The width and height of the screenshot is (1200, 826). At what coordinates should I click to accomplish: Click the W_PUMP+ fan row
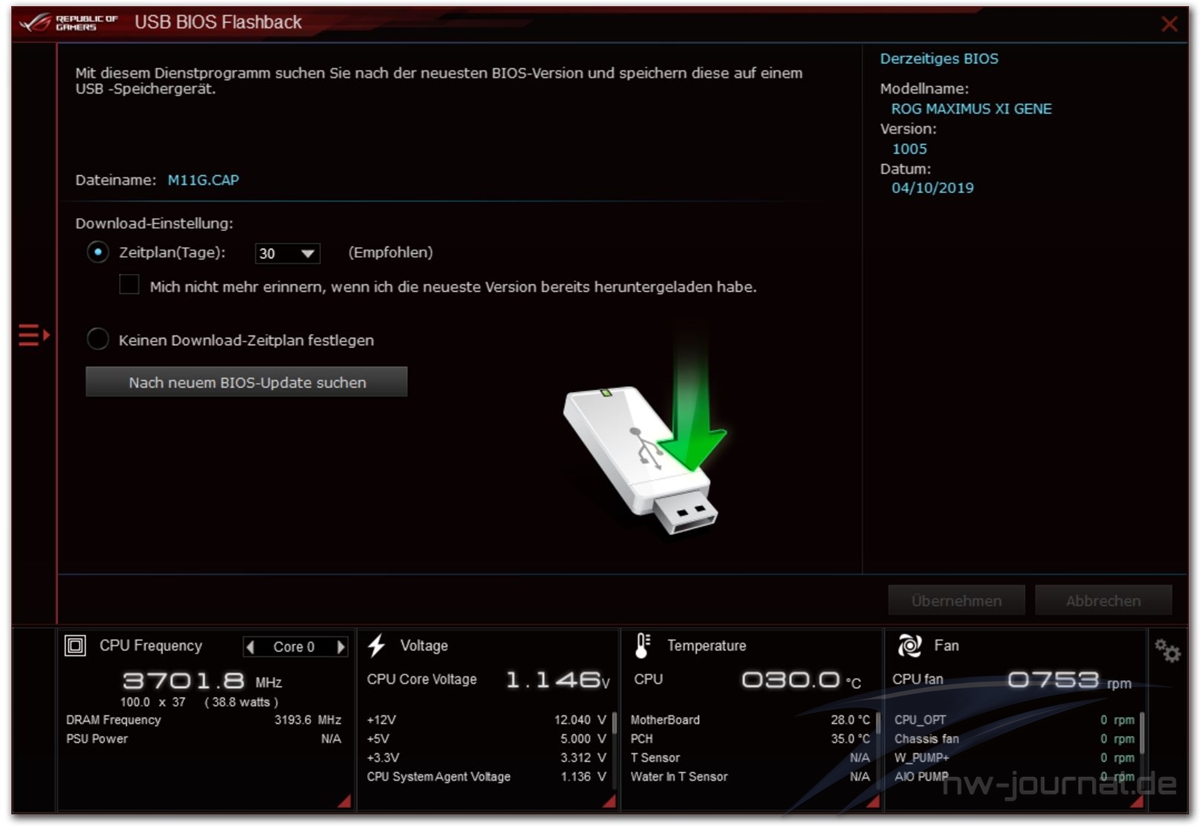(1014, 758)
